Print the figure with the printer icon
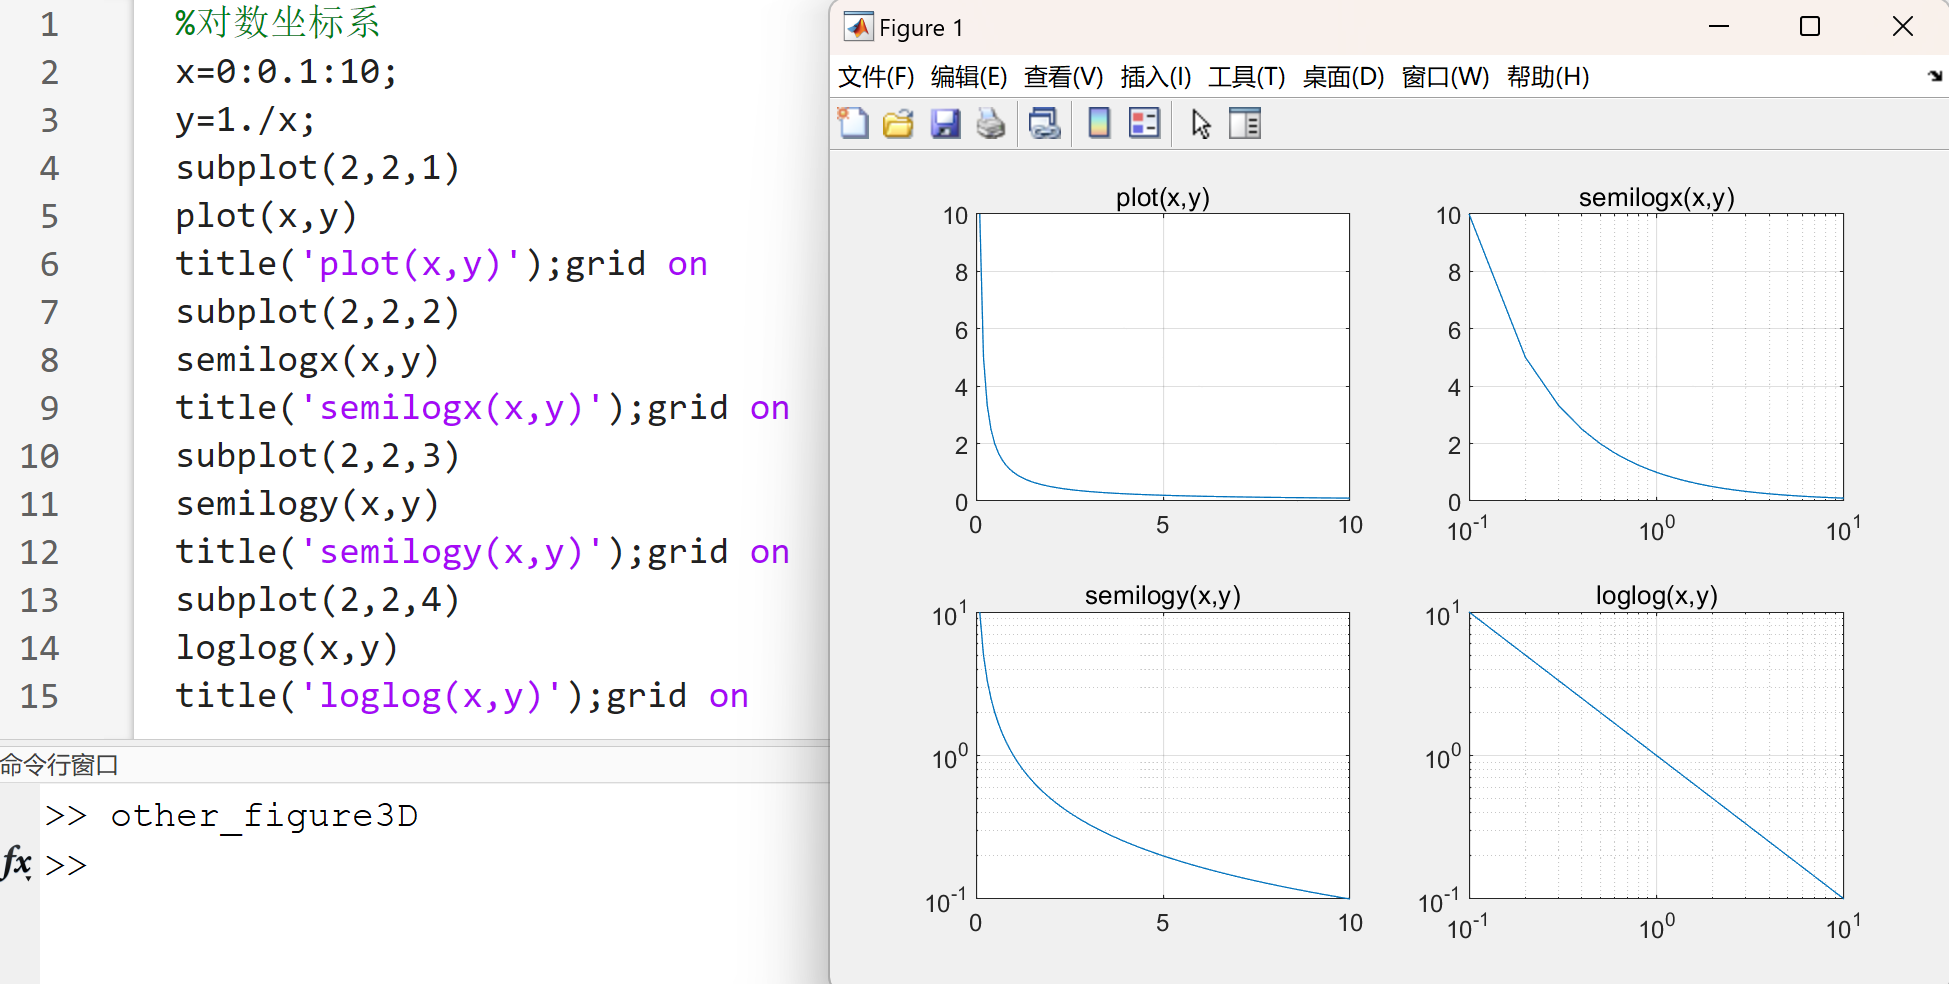The image size is (1949, 984). click(991, 124)
